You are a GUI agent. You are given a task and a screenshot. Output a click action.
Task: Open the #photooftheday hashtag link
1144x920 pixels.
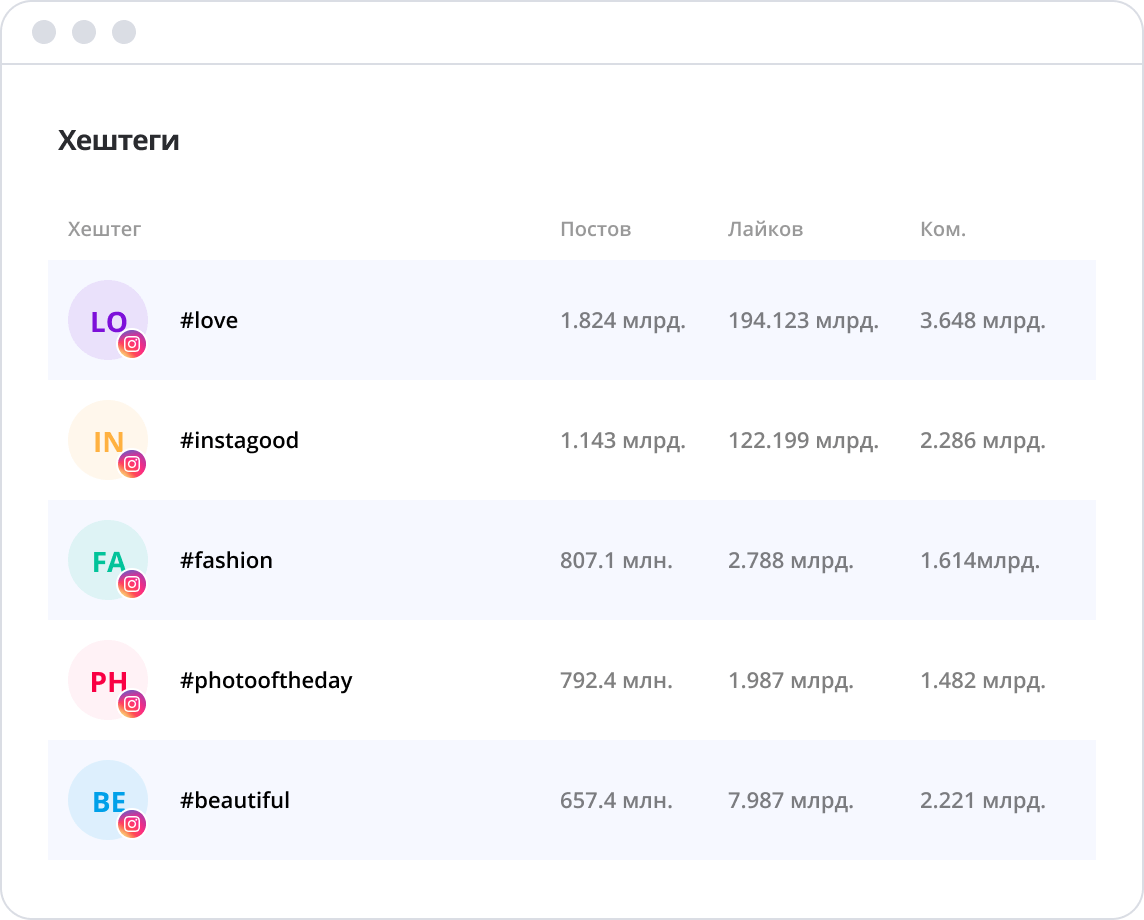coord(266,681)
